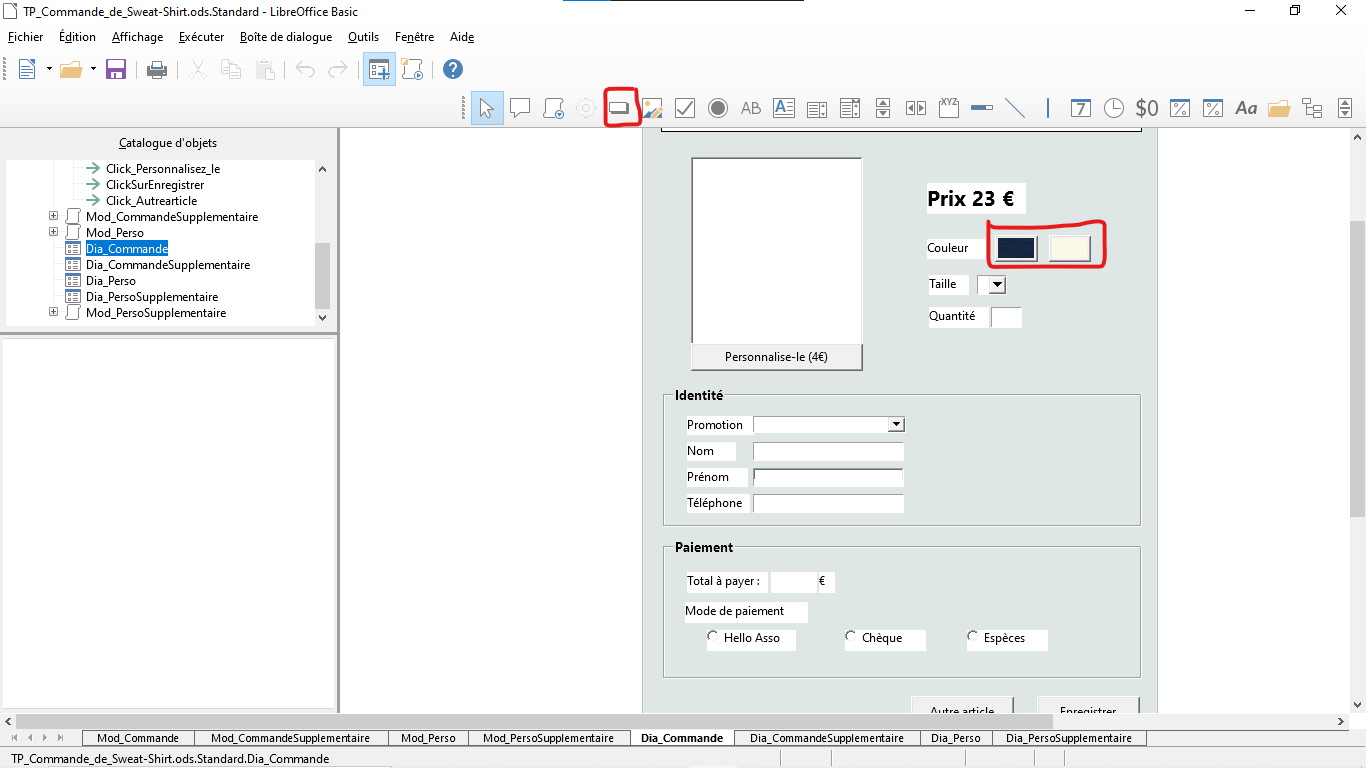Expand the Mod_Perso tree node

(53, 232)
